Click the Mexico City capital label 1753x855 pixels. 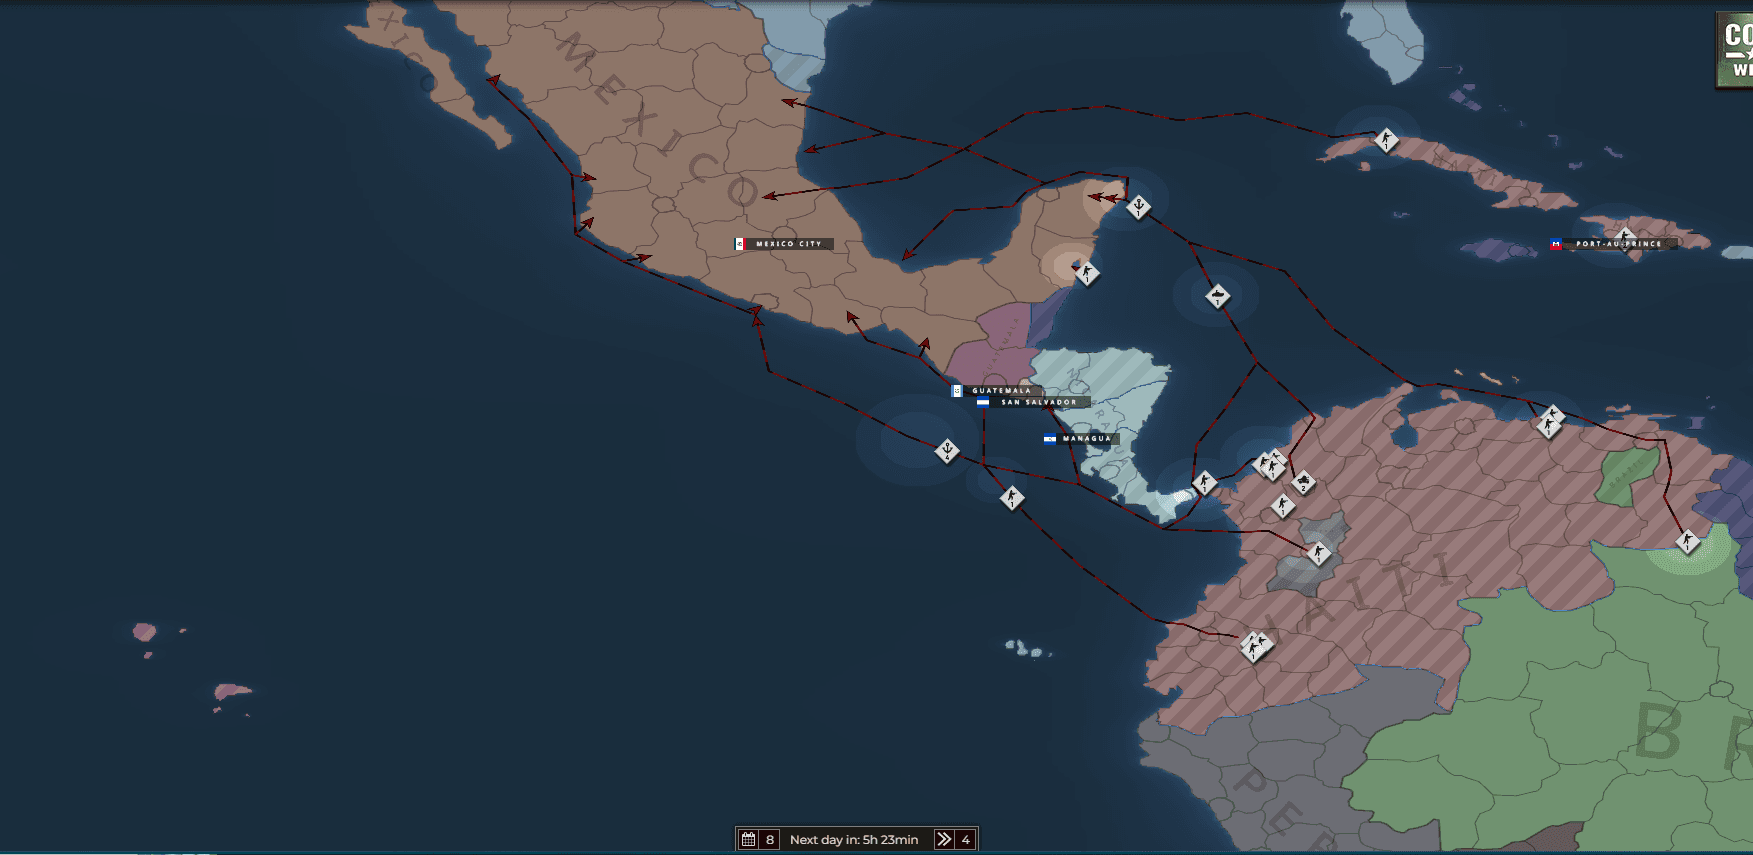click(783, 244)
